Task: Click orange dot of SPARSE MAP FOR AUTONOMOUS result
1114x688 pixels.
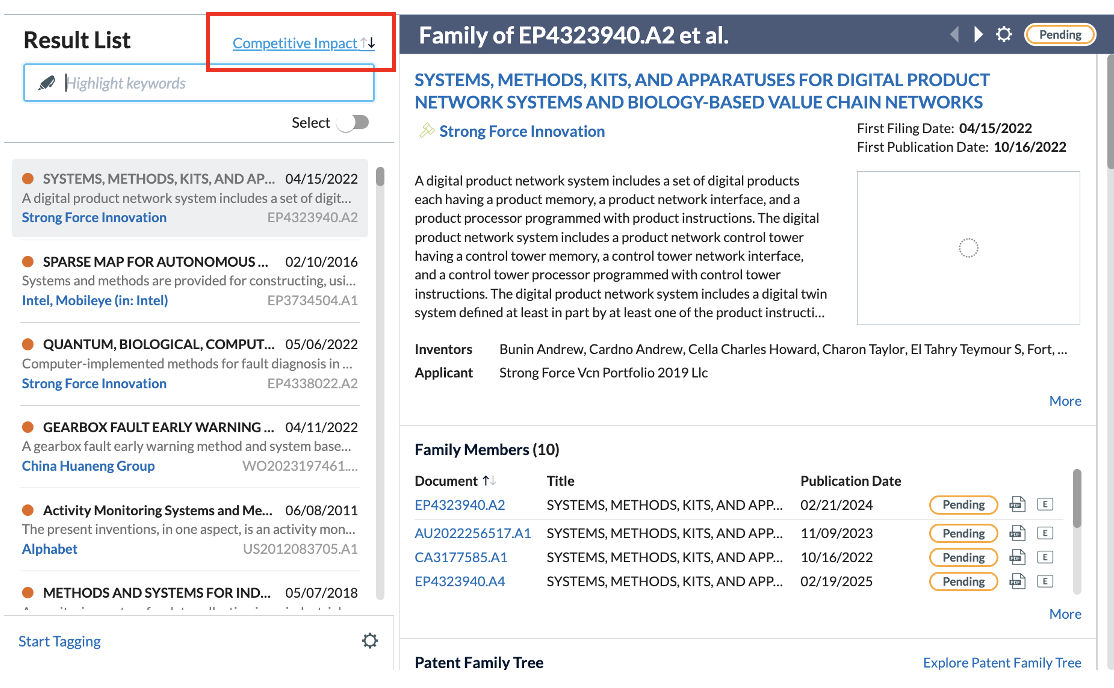Action: (x=28, y=262)
